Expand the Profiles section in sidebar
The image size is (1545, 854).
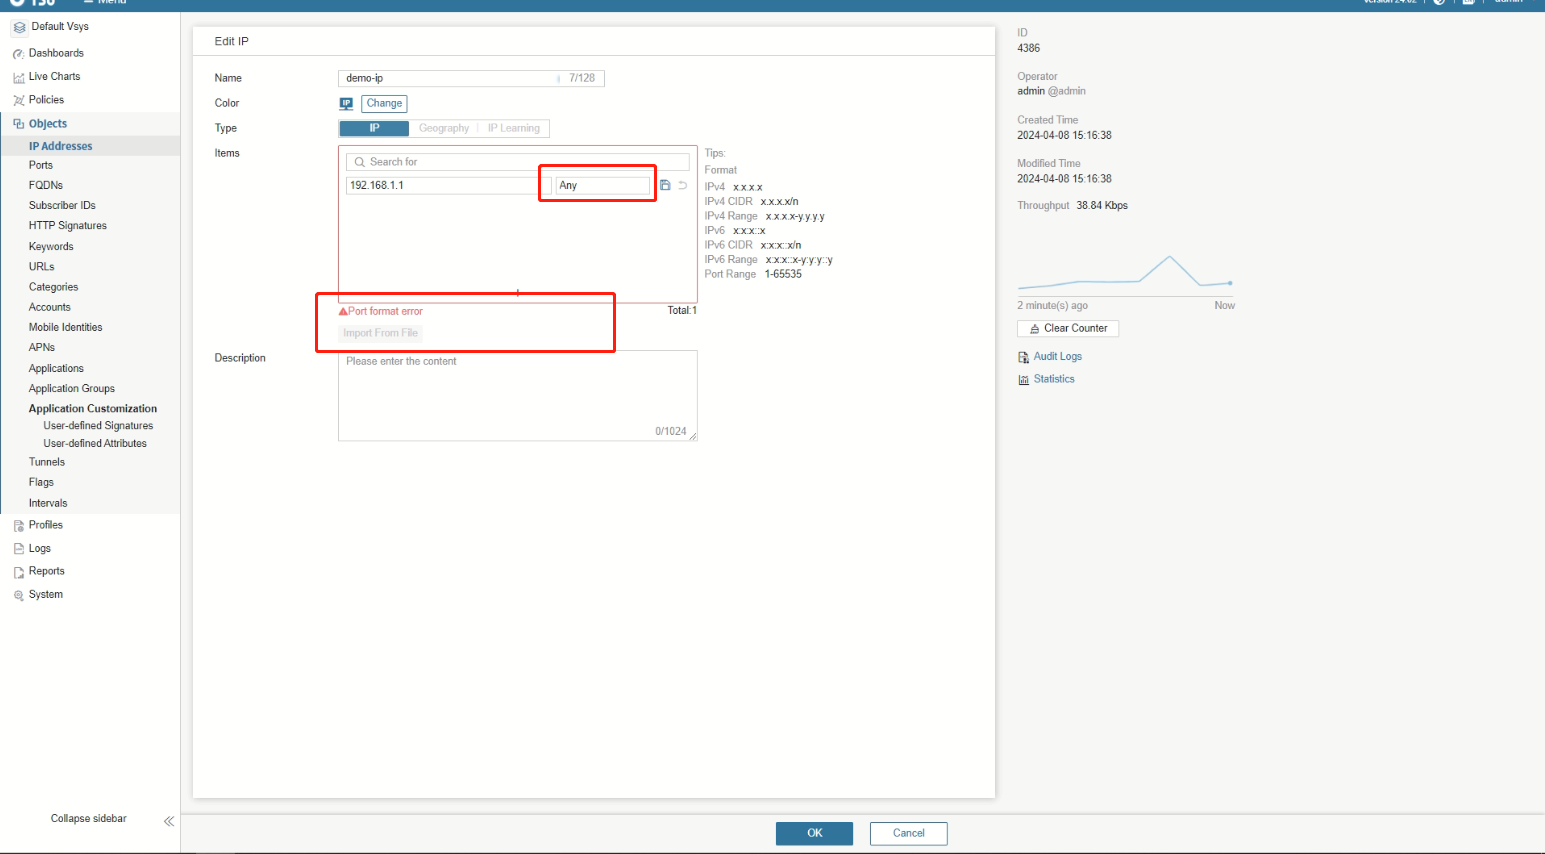45,525
